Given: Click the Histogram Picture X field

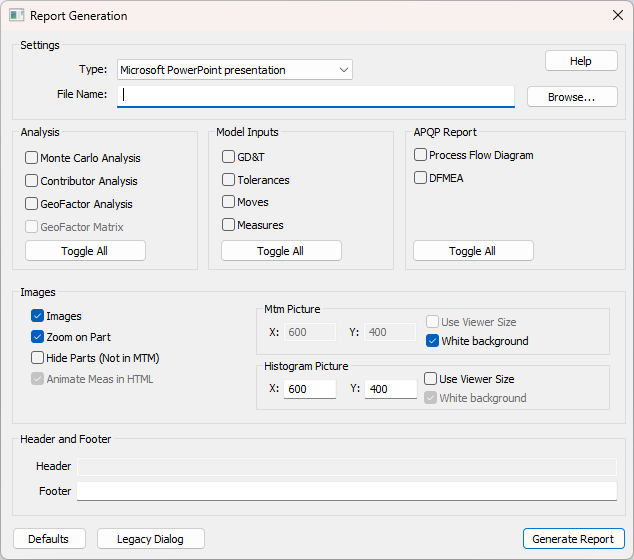Looking at the screenshot, I should click(x=310, y=389).
